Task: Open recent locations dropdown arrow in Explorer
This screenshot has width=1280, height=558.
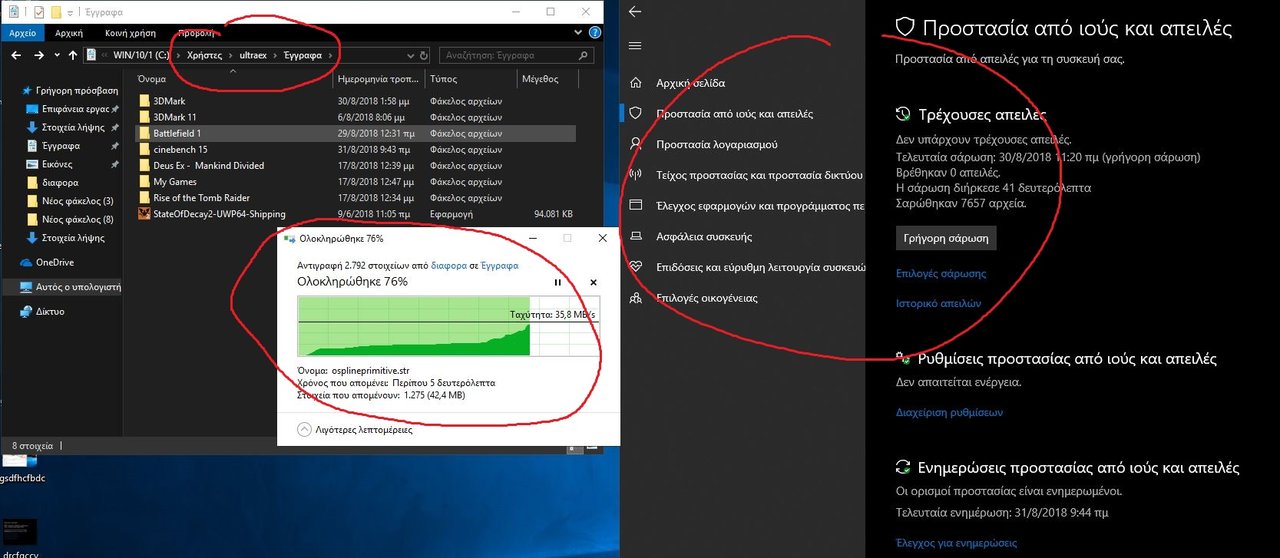Action: pyautogui.click(x=56, y=55)
